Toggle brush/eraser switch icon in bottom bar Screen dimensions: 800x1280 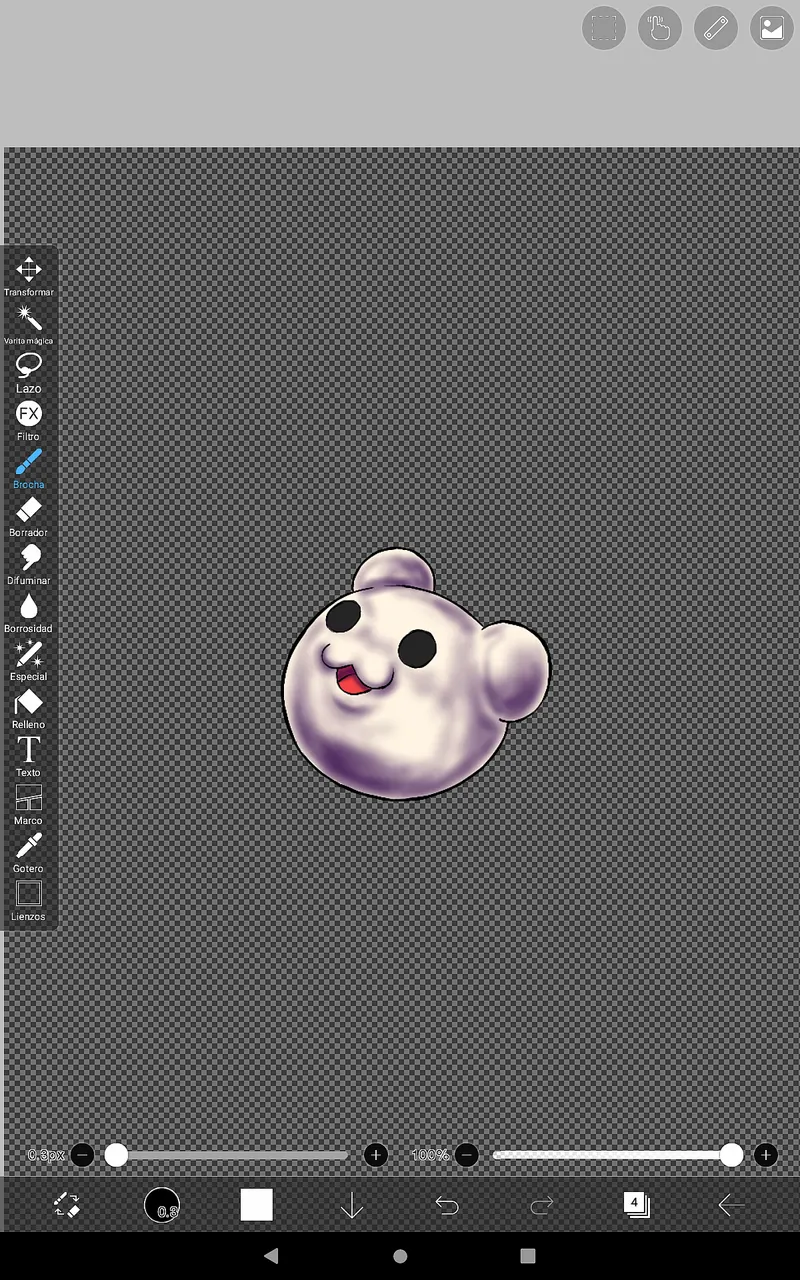point(67,1205)
